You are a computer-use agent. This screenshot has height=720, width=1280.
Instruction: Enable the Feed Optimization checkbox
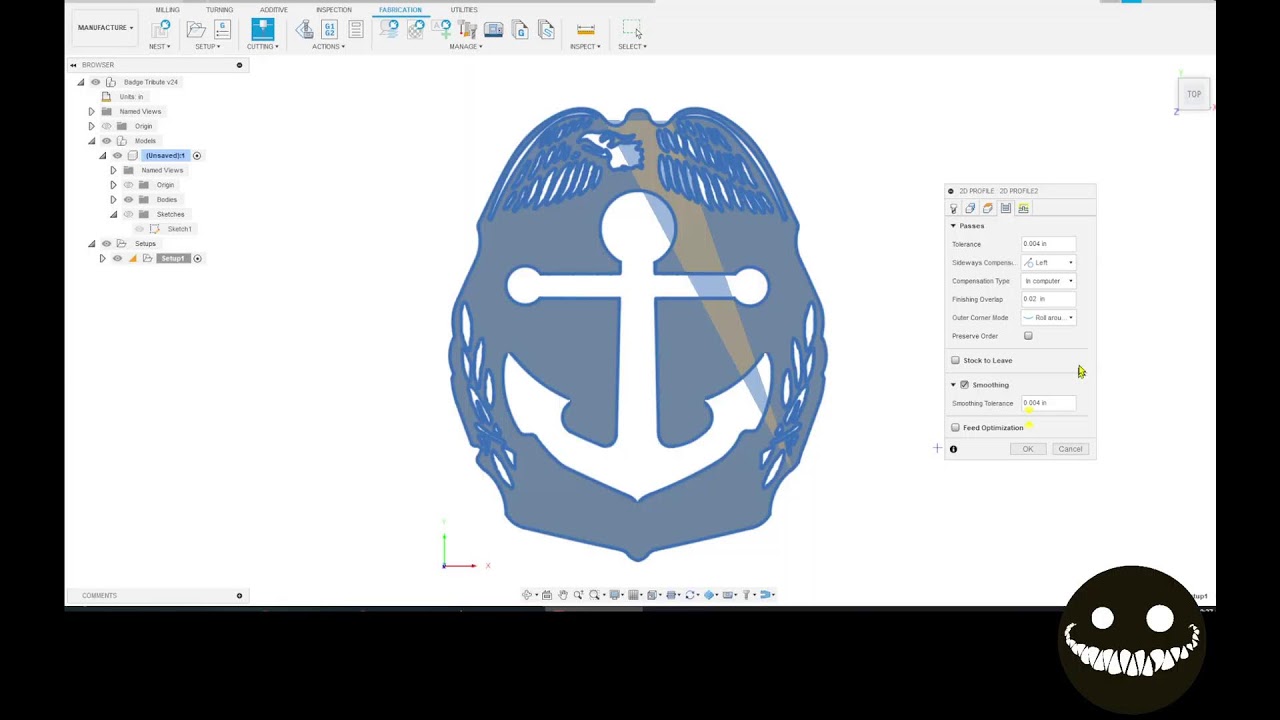956,428
